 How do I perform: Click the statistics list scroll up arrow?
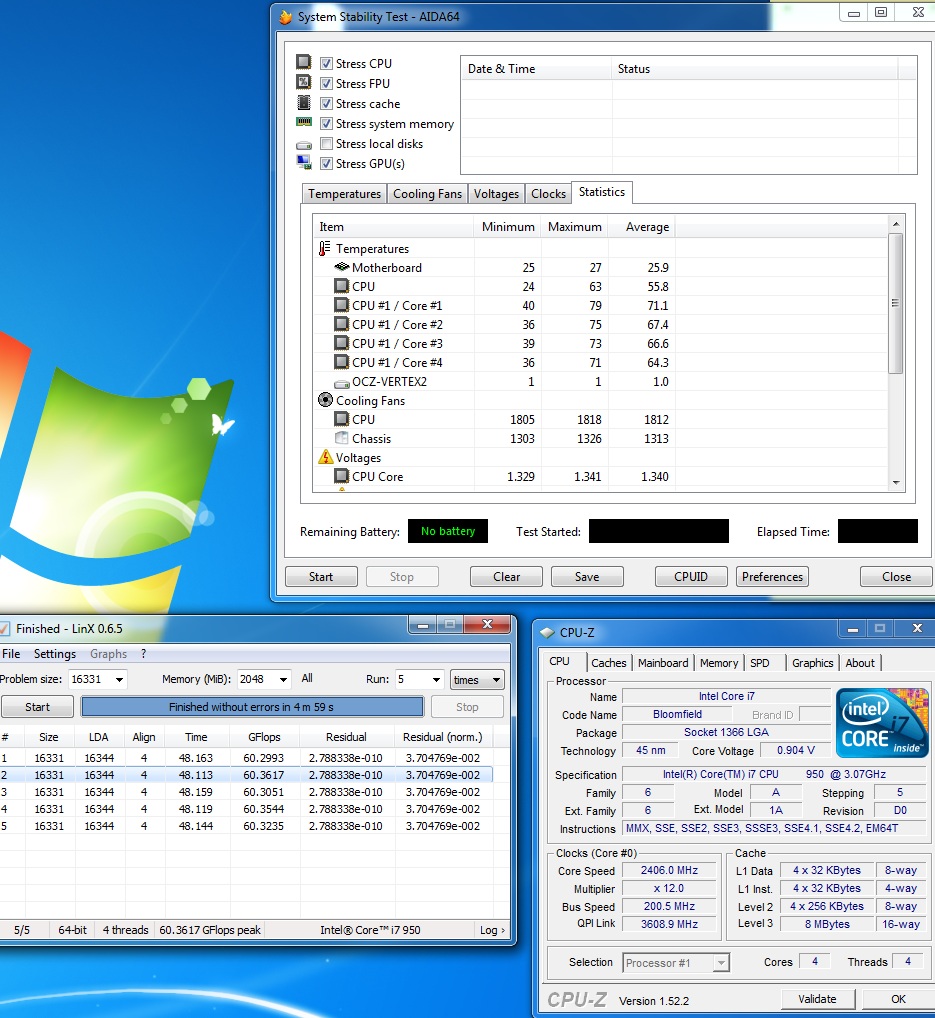click(x=896, y=224)
